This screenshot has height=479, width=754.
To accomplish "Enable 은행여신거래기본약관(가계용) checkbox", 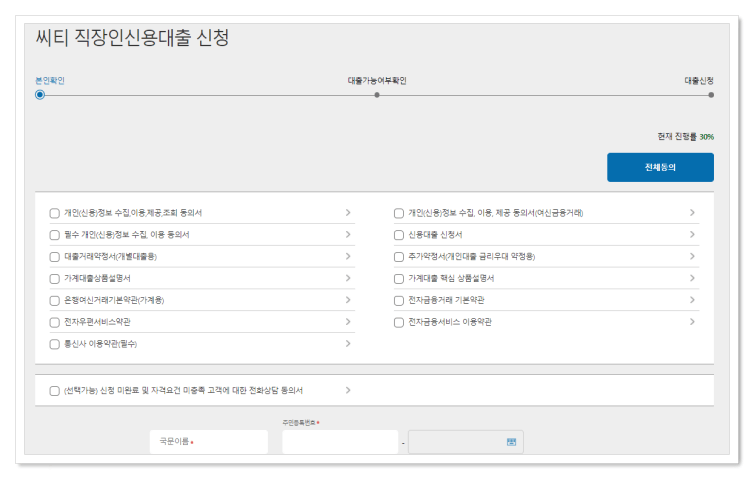I will tap(55, 301).
